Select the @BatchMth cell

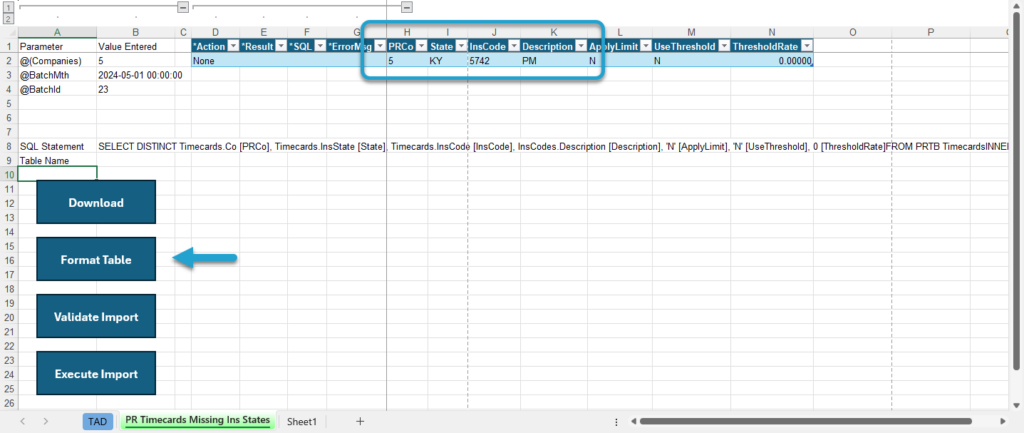[57, 75]
